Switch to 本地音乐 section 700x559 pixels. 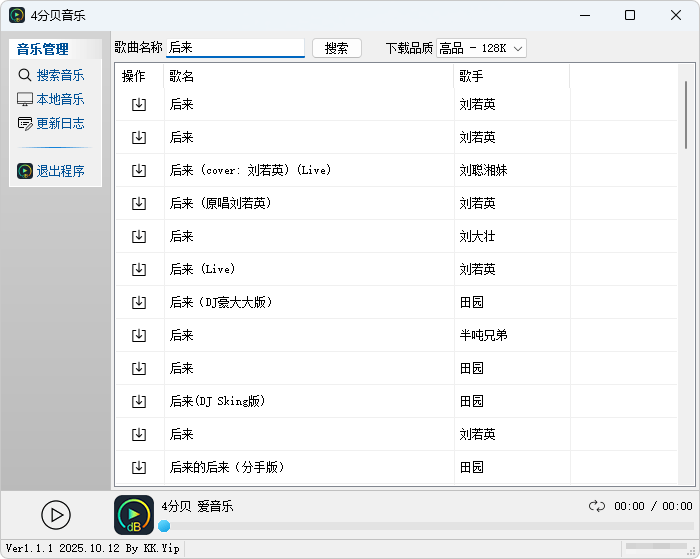(59, 99)
